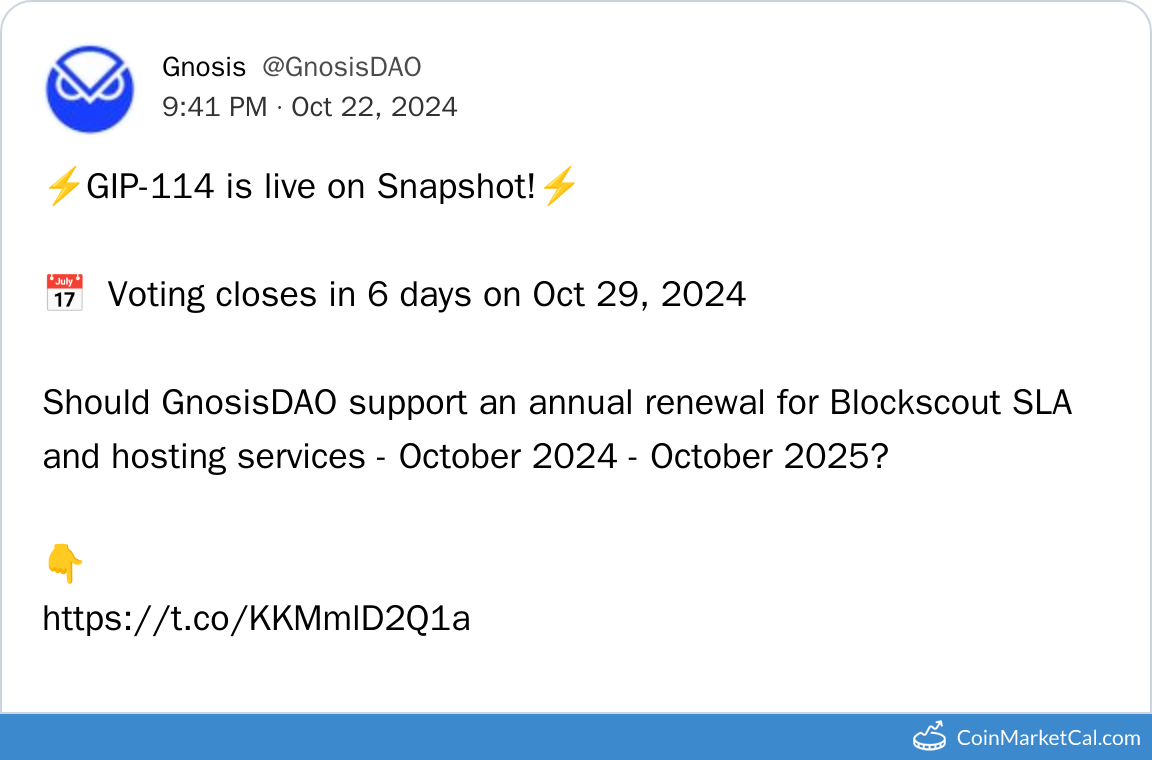Click the "Blockscout SLA" text
1152x760 pixels.
tap(950, 402)
